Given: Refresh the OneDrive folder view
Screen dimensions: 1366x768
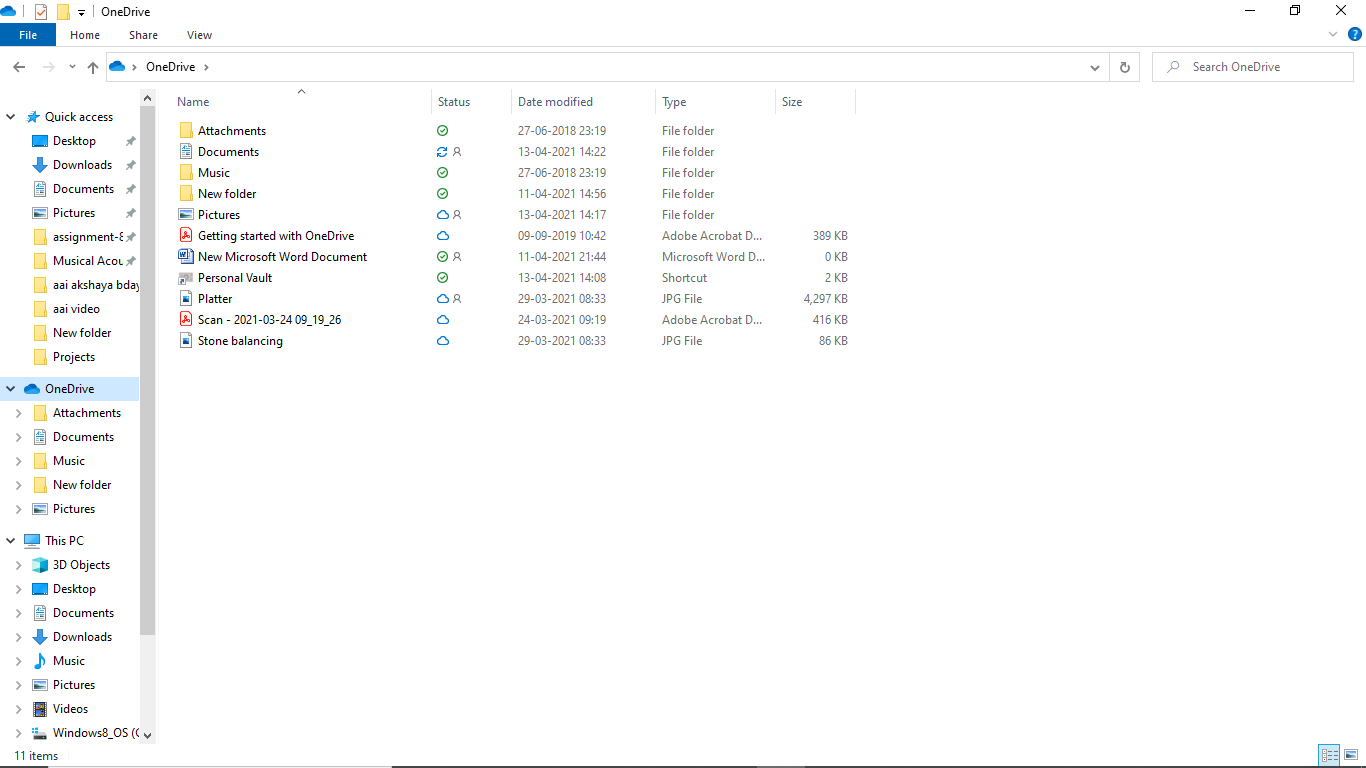Looking at the screenshot, I should click(x=1125, y=67).
